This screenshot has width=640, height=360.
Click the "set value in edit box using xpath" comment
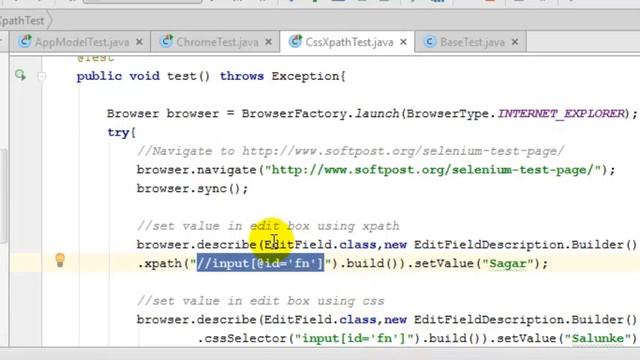(x=269, y=226)
